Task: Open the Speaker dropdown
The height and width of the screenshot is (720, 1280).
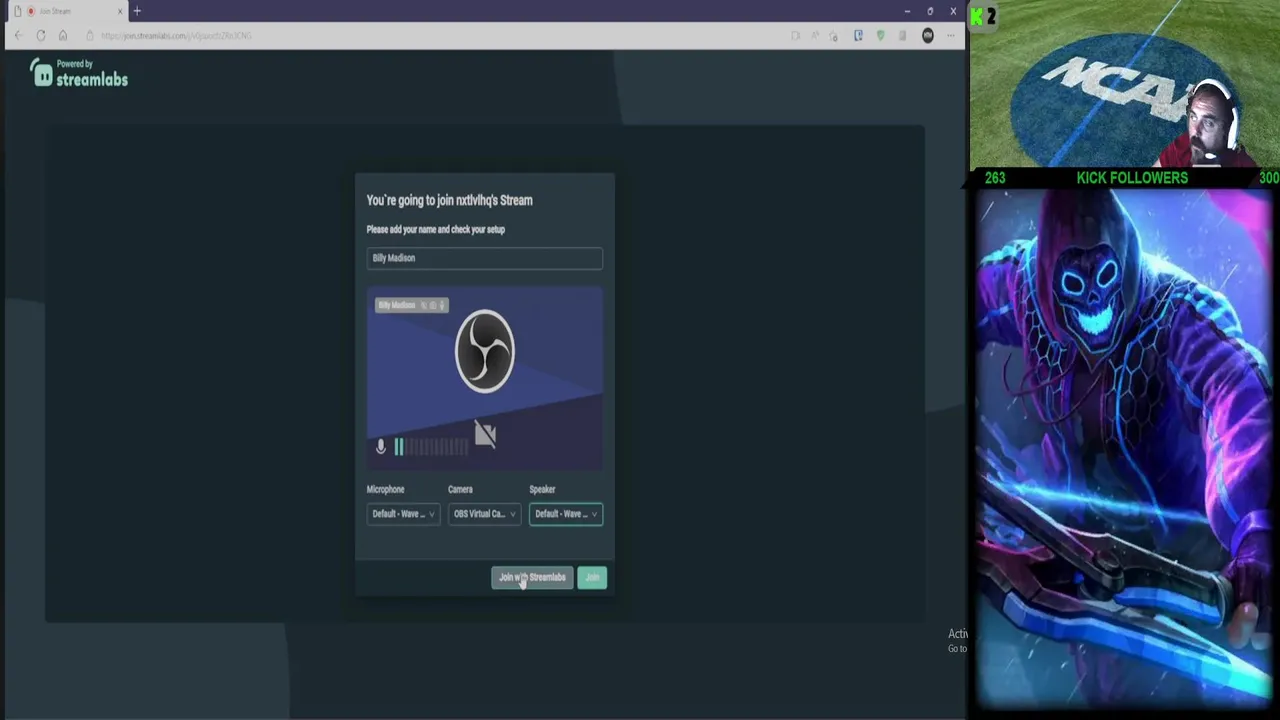Action: click(x=566, y=514)
